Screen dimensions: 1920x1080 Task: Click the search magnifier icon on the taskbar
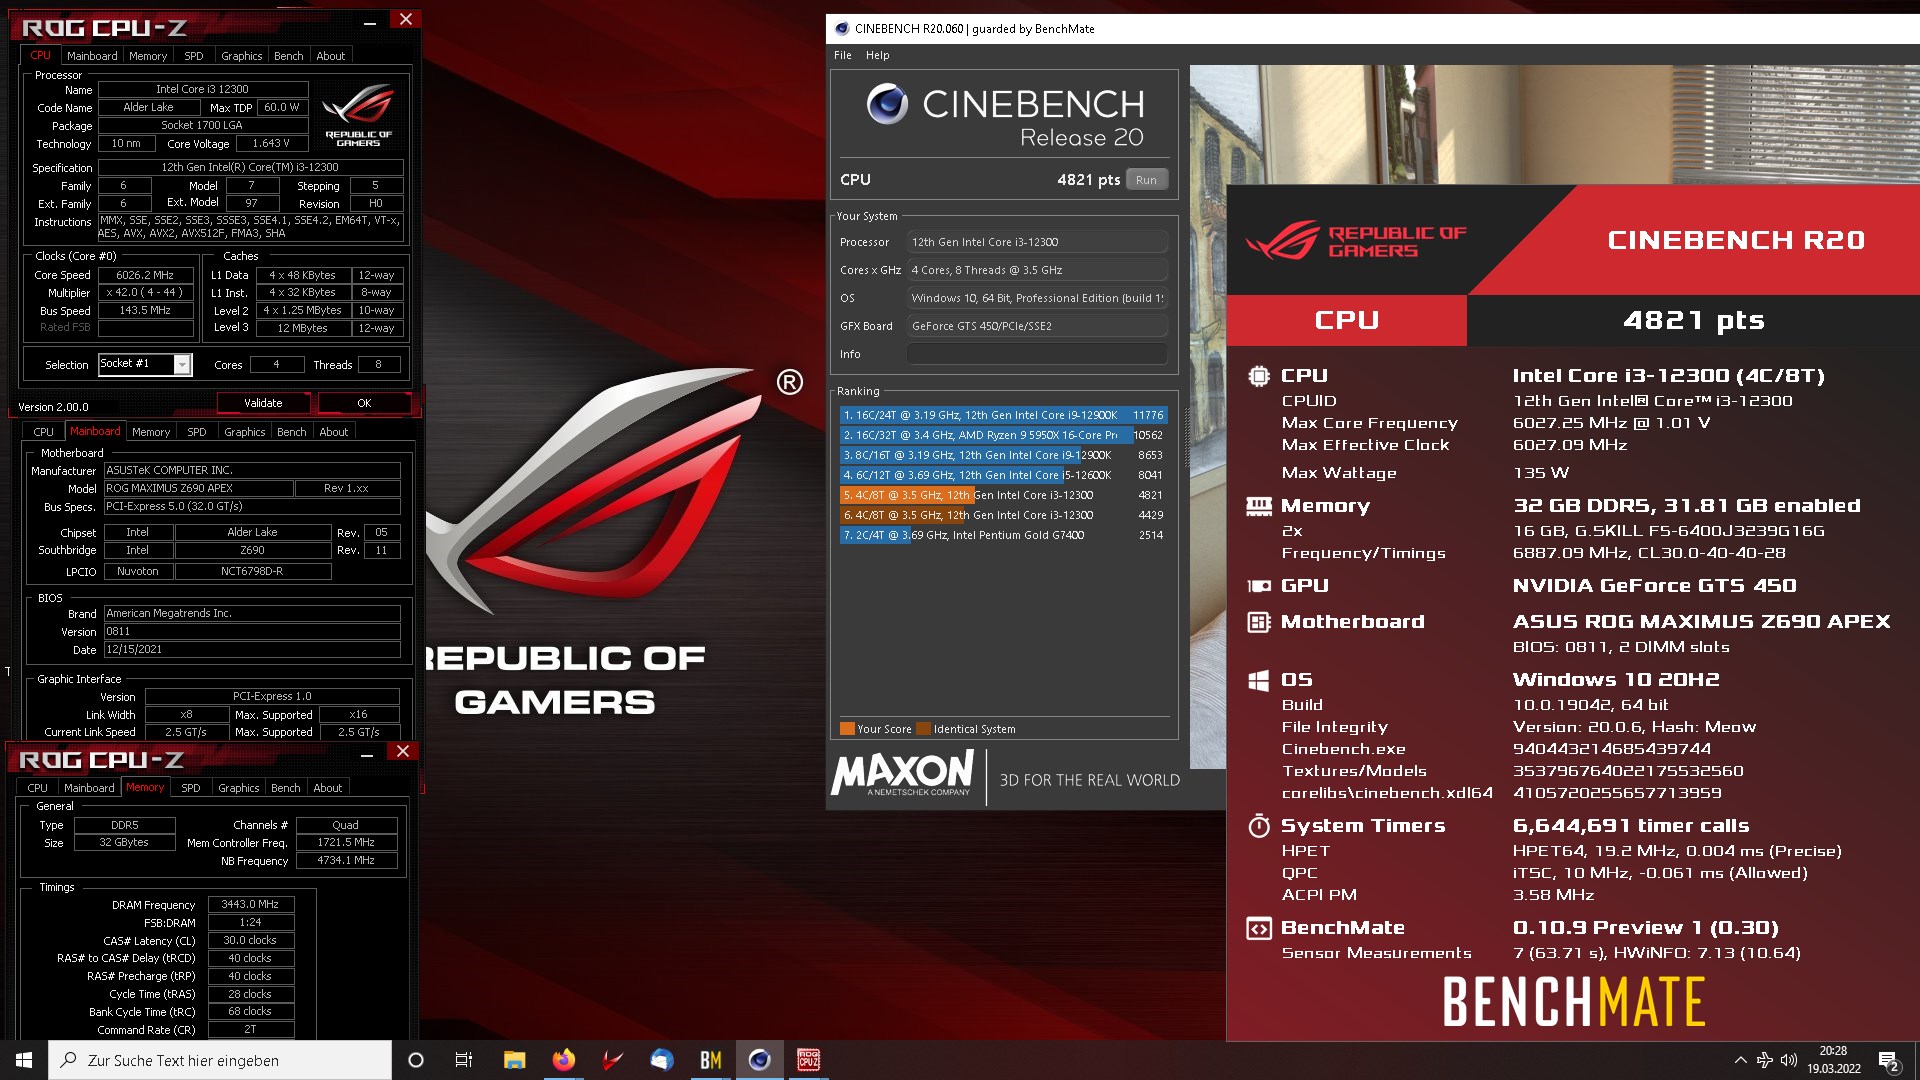69,1060
